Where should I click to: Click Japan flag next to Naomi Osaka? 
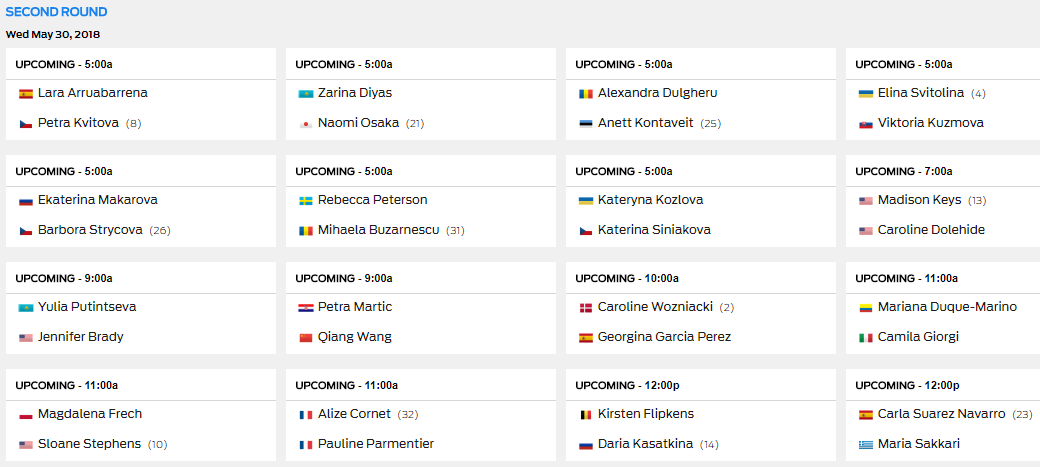306,124
